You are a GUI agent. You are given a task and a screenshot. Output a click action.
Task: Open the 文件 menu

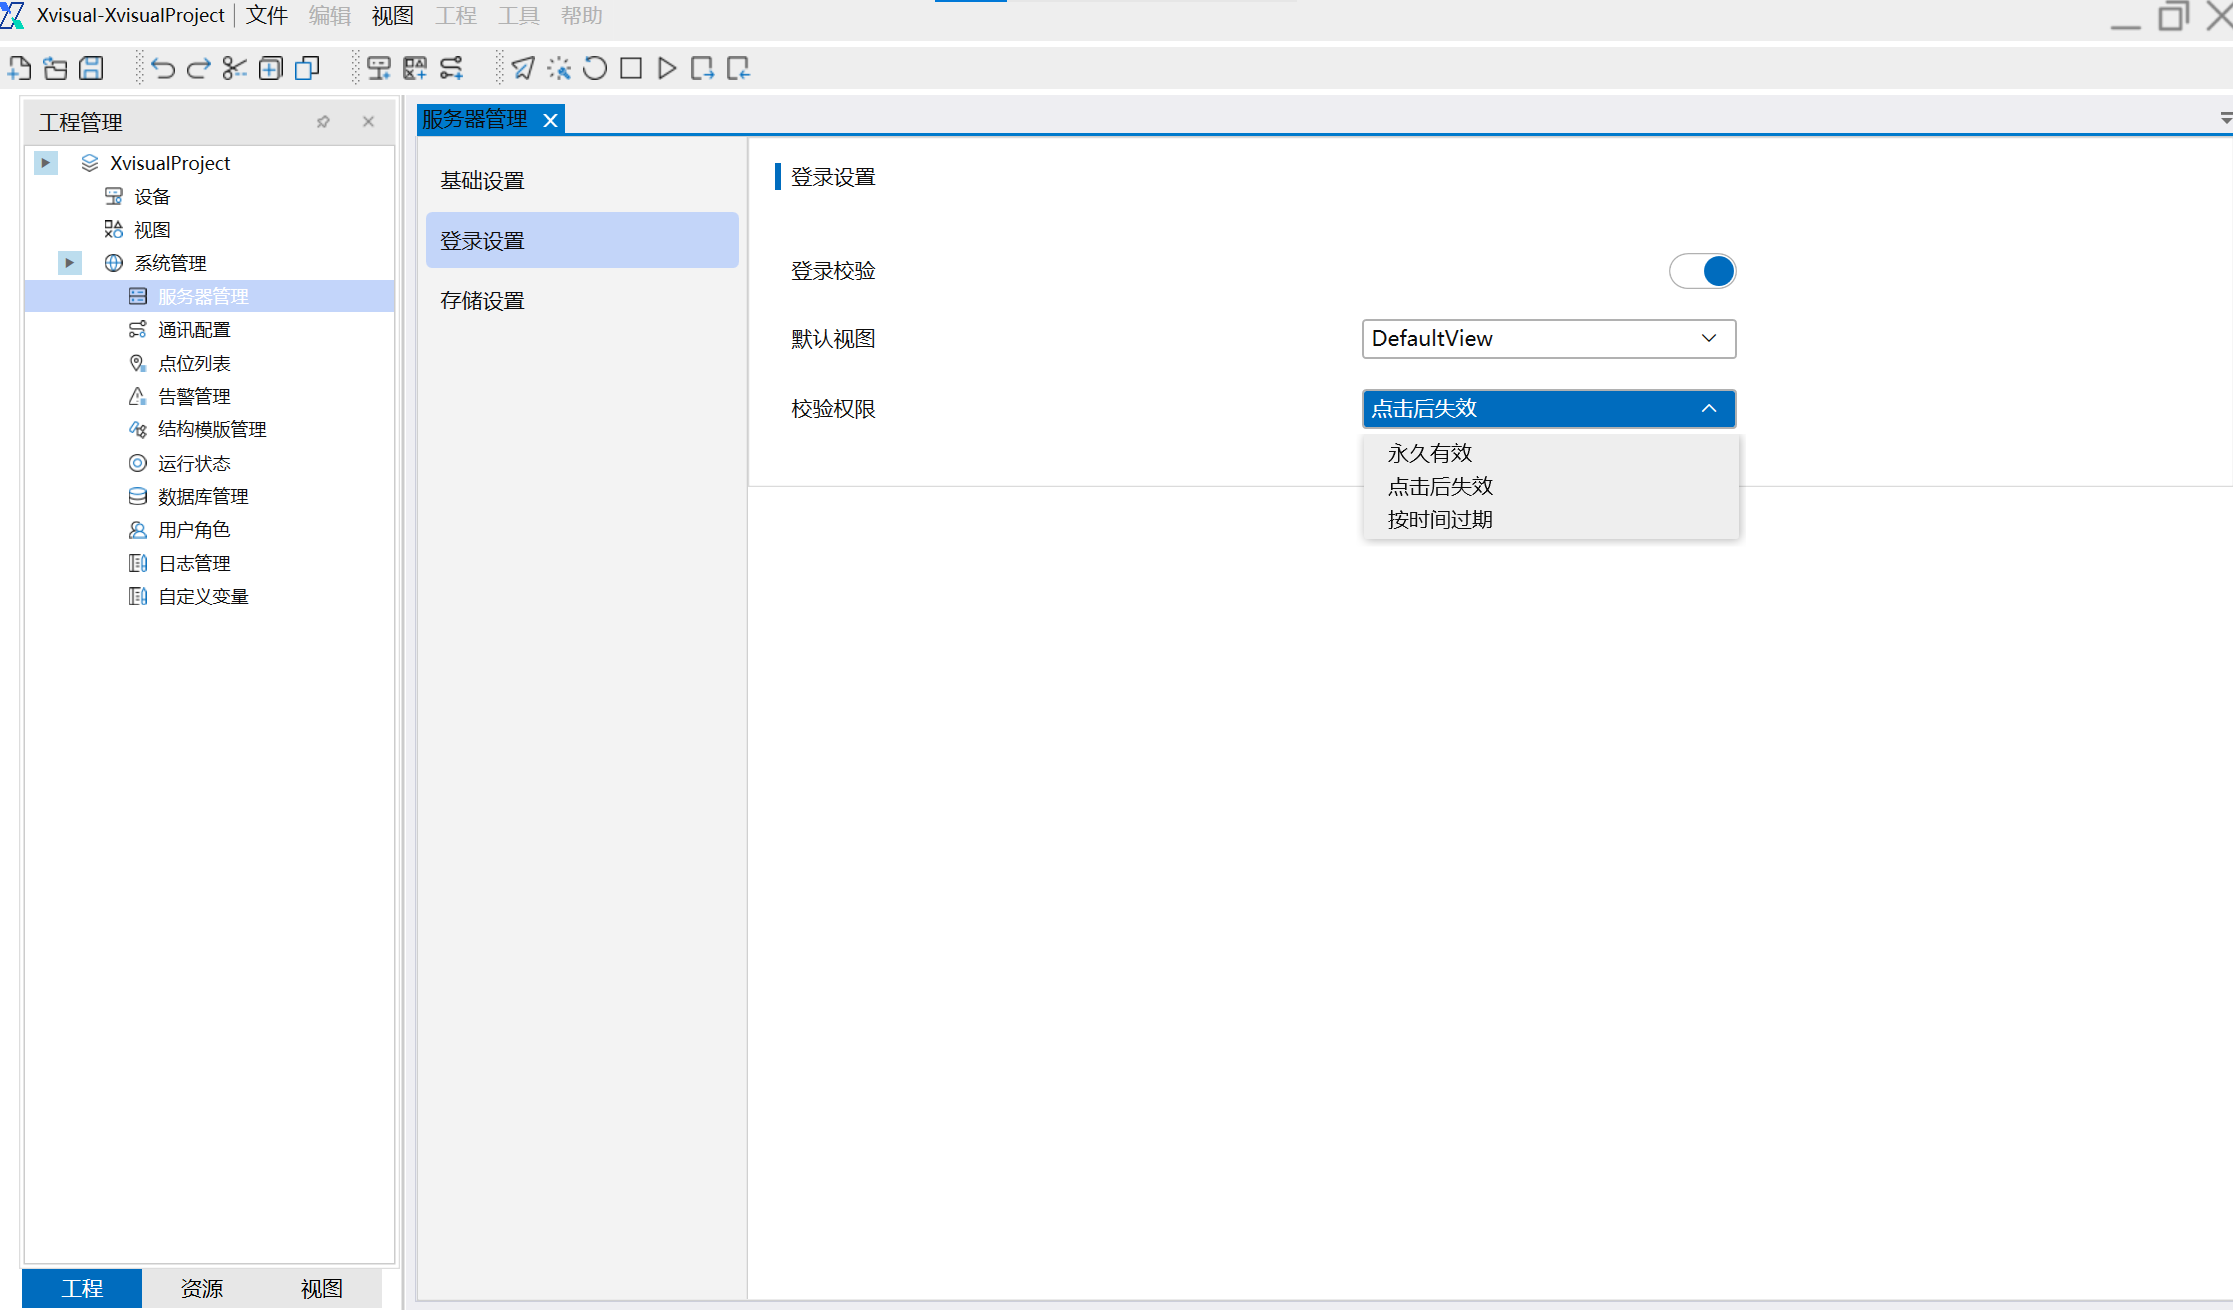point(266,16)
